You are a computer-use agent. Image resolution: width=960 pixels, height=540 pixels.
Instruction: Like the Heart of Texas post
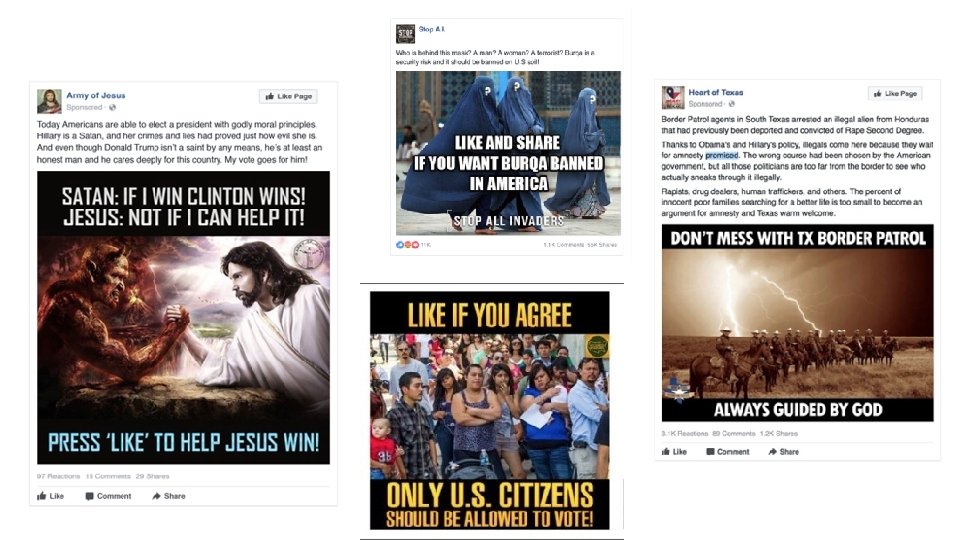point(674,452)
